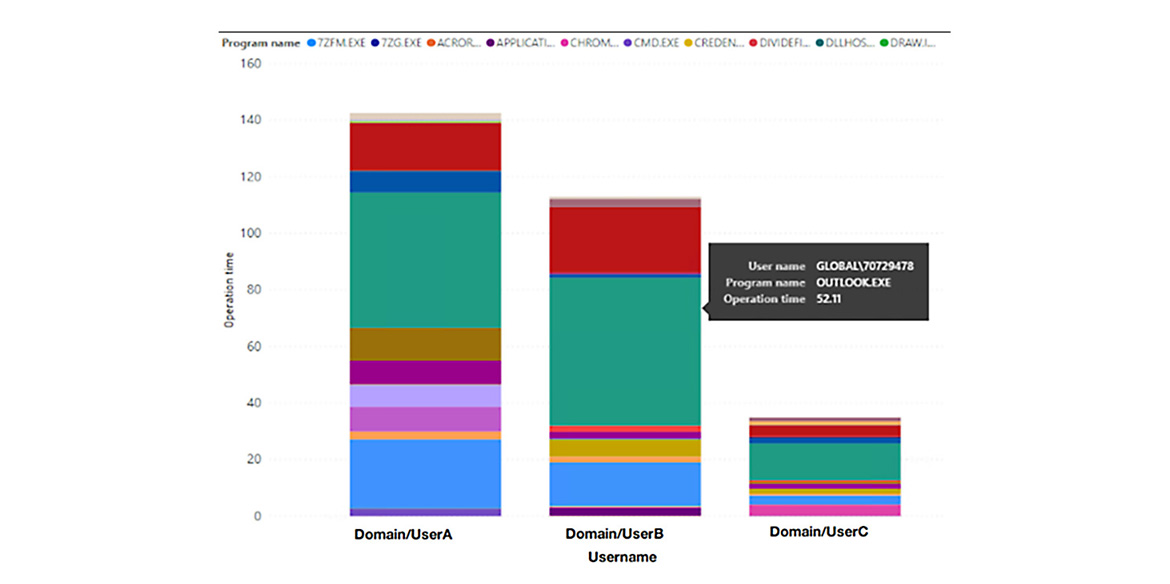
Task: Select the blue segment in UserB bar
Action: [625, 483]
